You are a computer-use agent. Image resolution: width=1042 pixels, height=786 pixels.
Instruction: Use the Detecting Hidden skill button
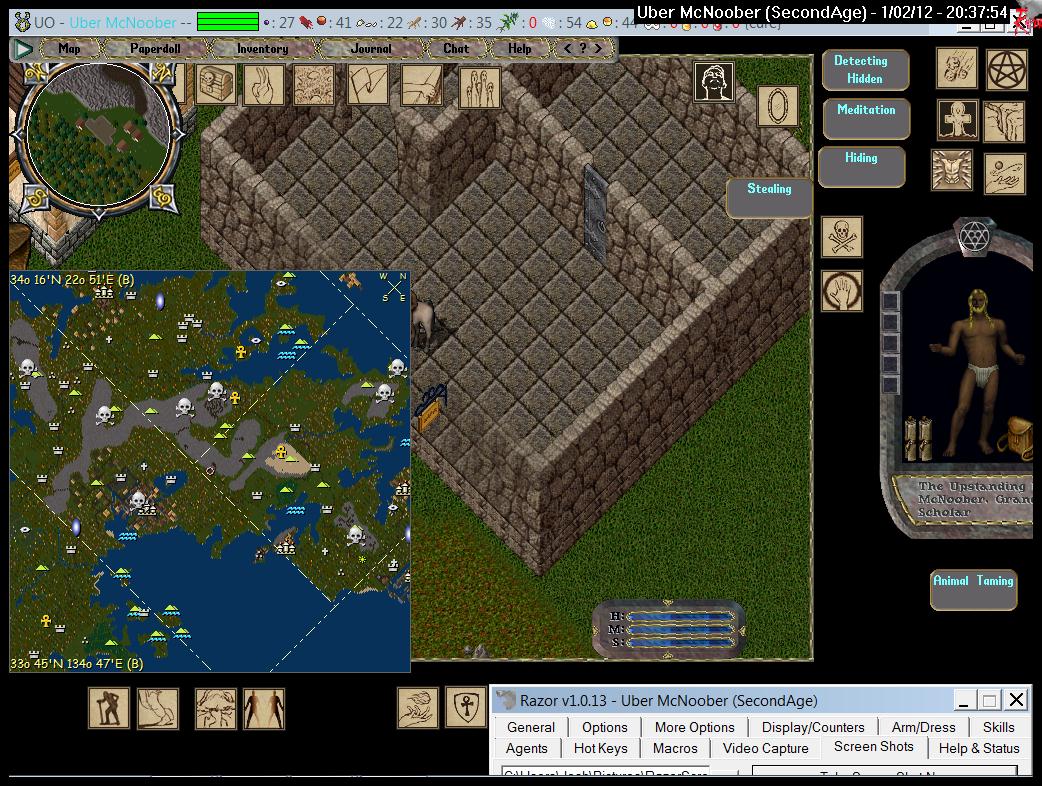pos(864,70)
